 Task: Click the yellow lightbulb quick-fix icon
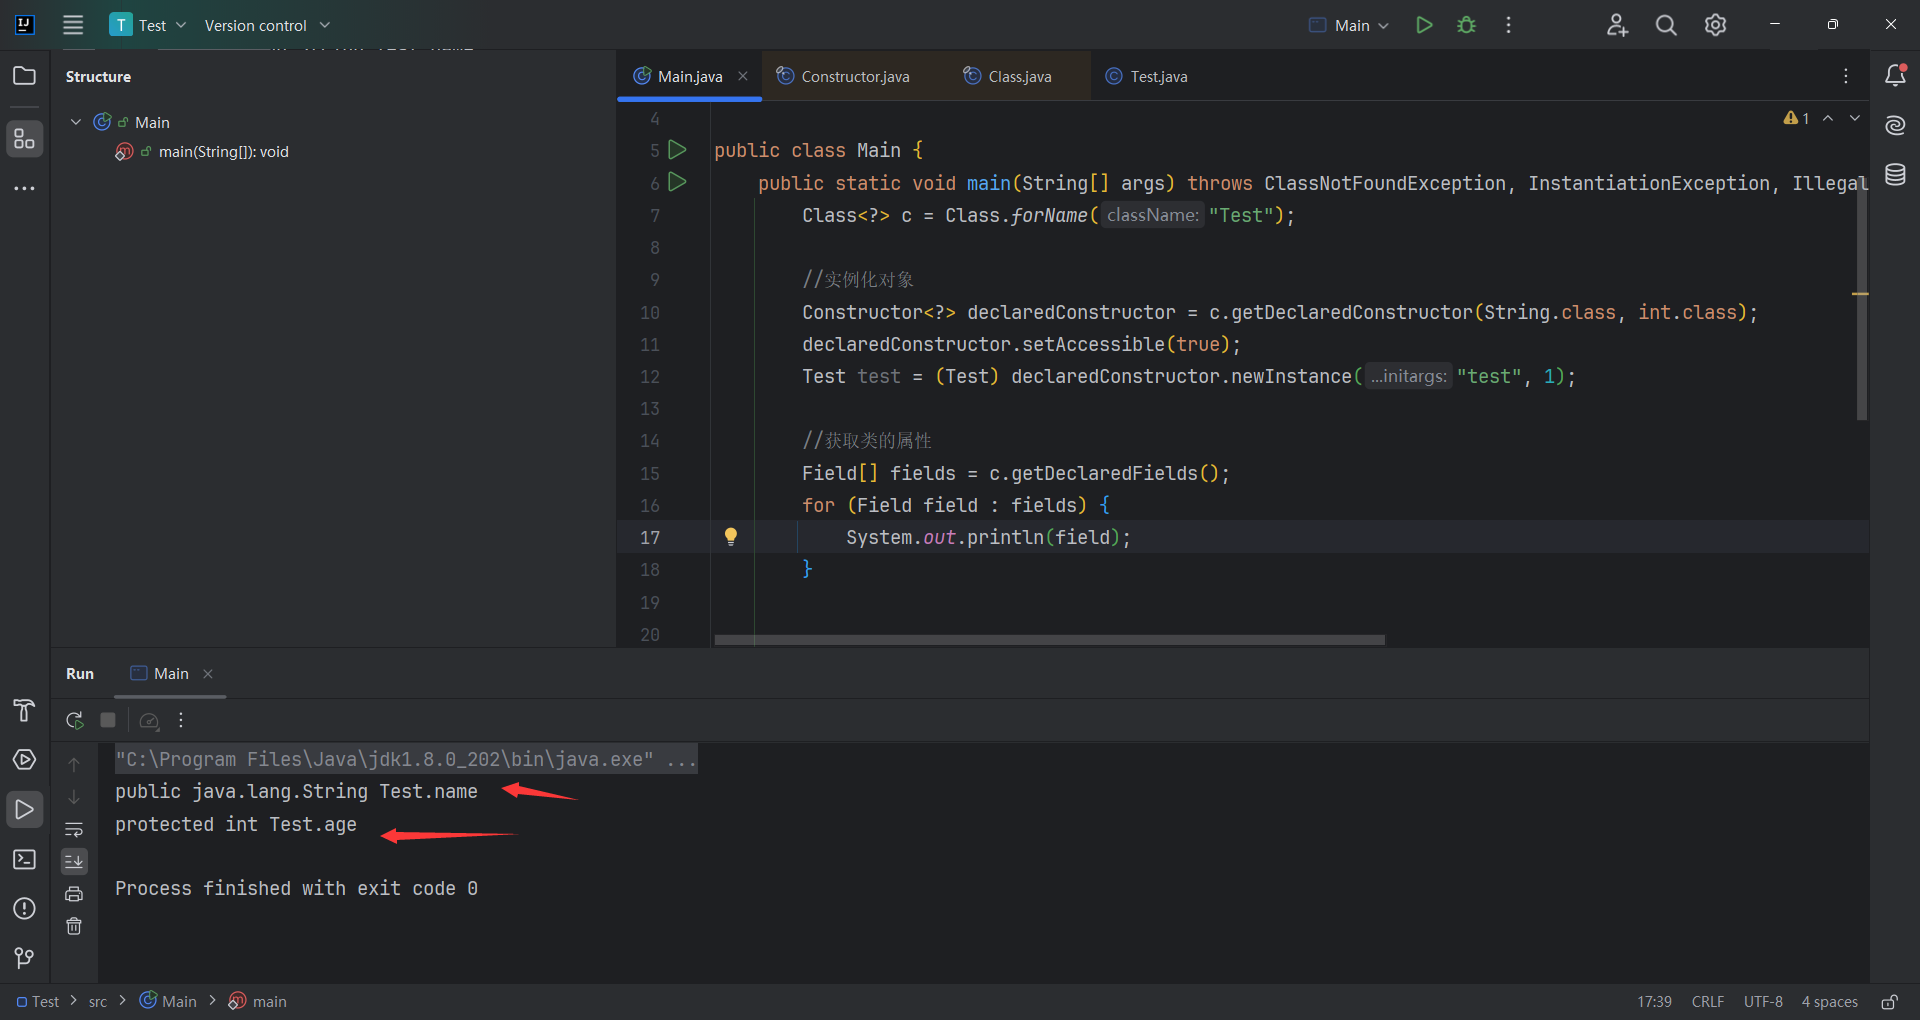pos(731,537)
